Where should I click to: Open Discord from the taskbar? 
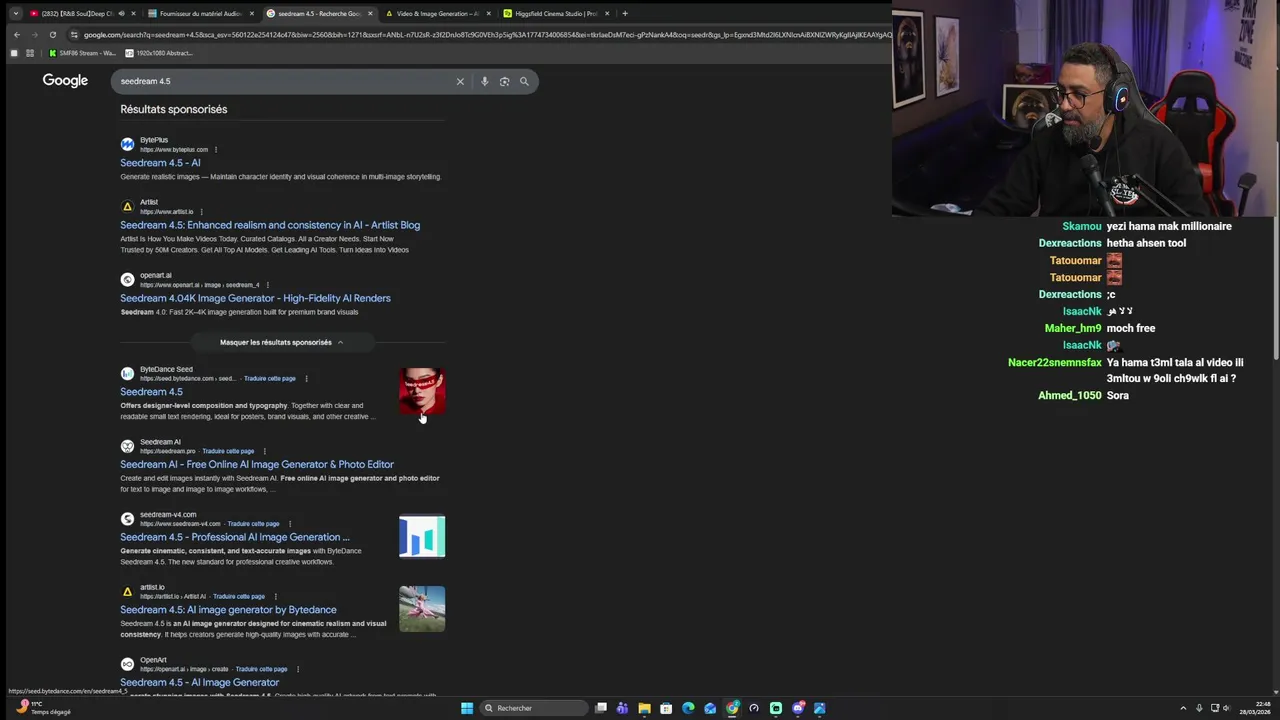(x=798, y=708)
